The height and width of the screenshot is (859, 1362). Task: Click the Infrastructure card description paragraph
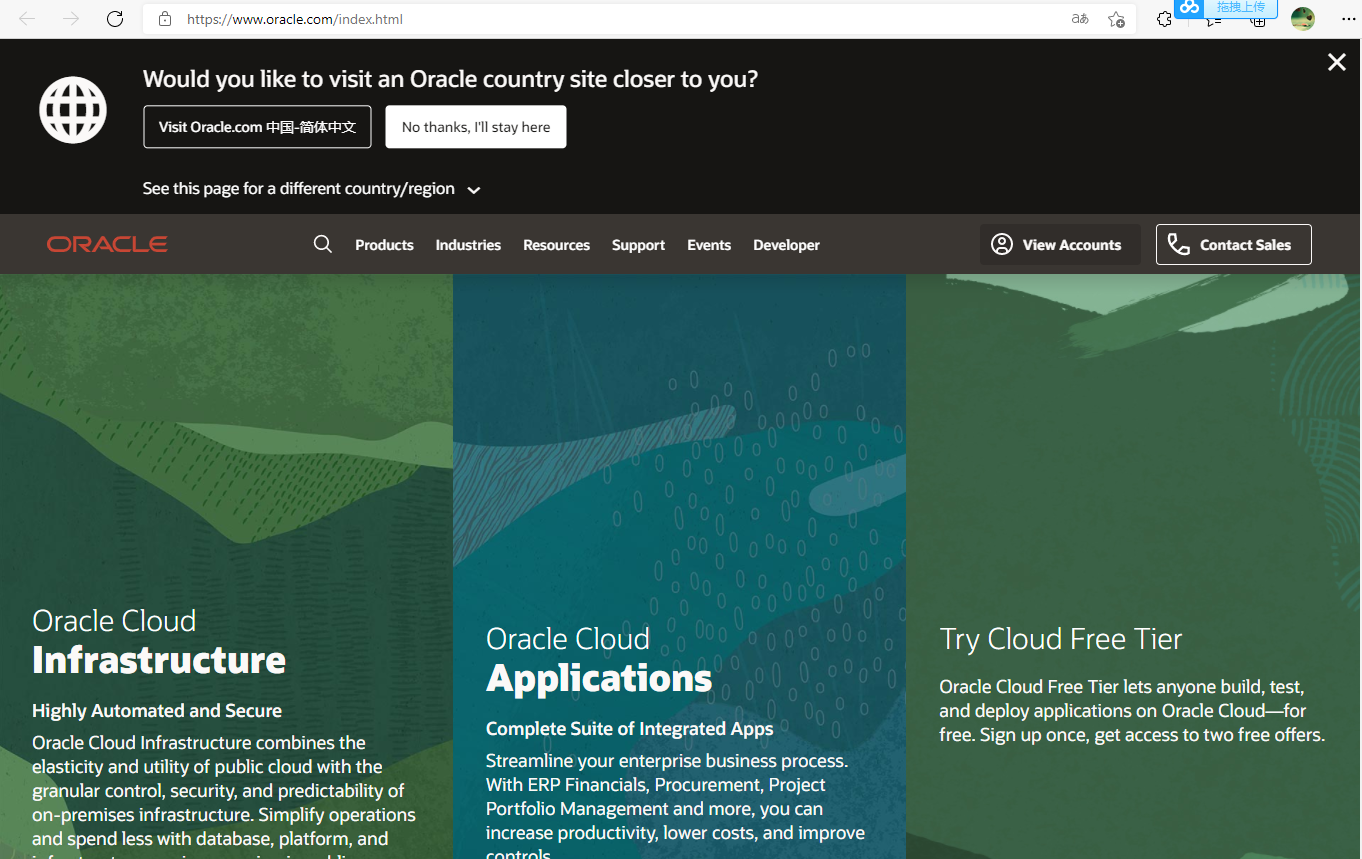coord(224,796)
